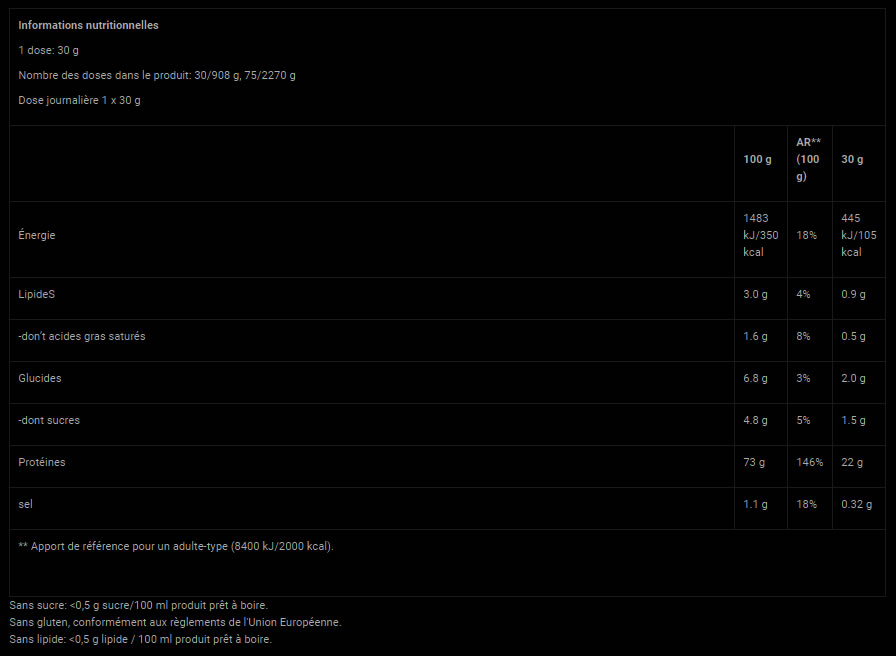The image size is (896, 656).
Task: Click the Informations nutritionnelles heading
Action: click(x=88, y=25)
